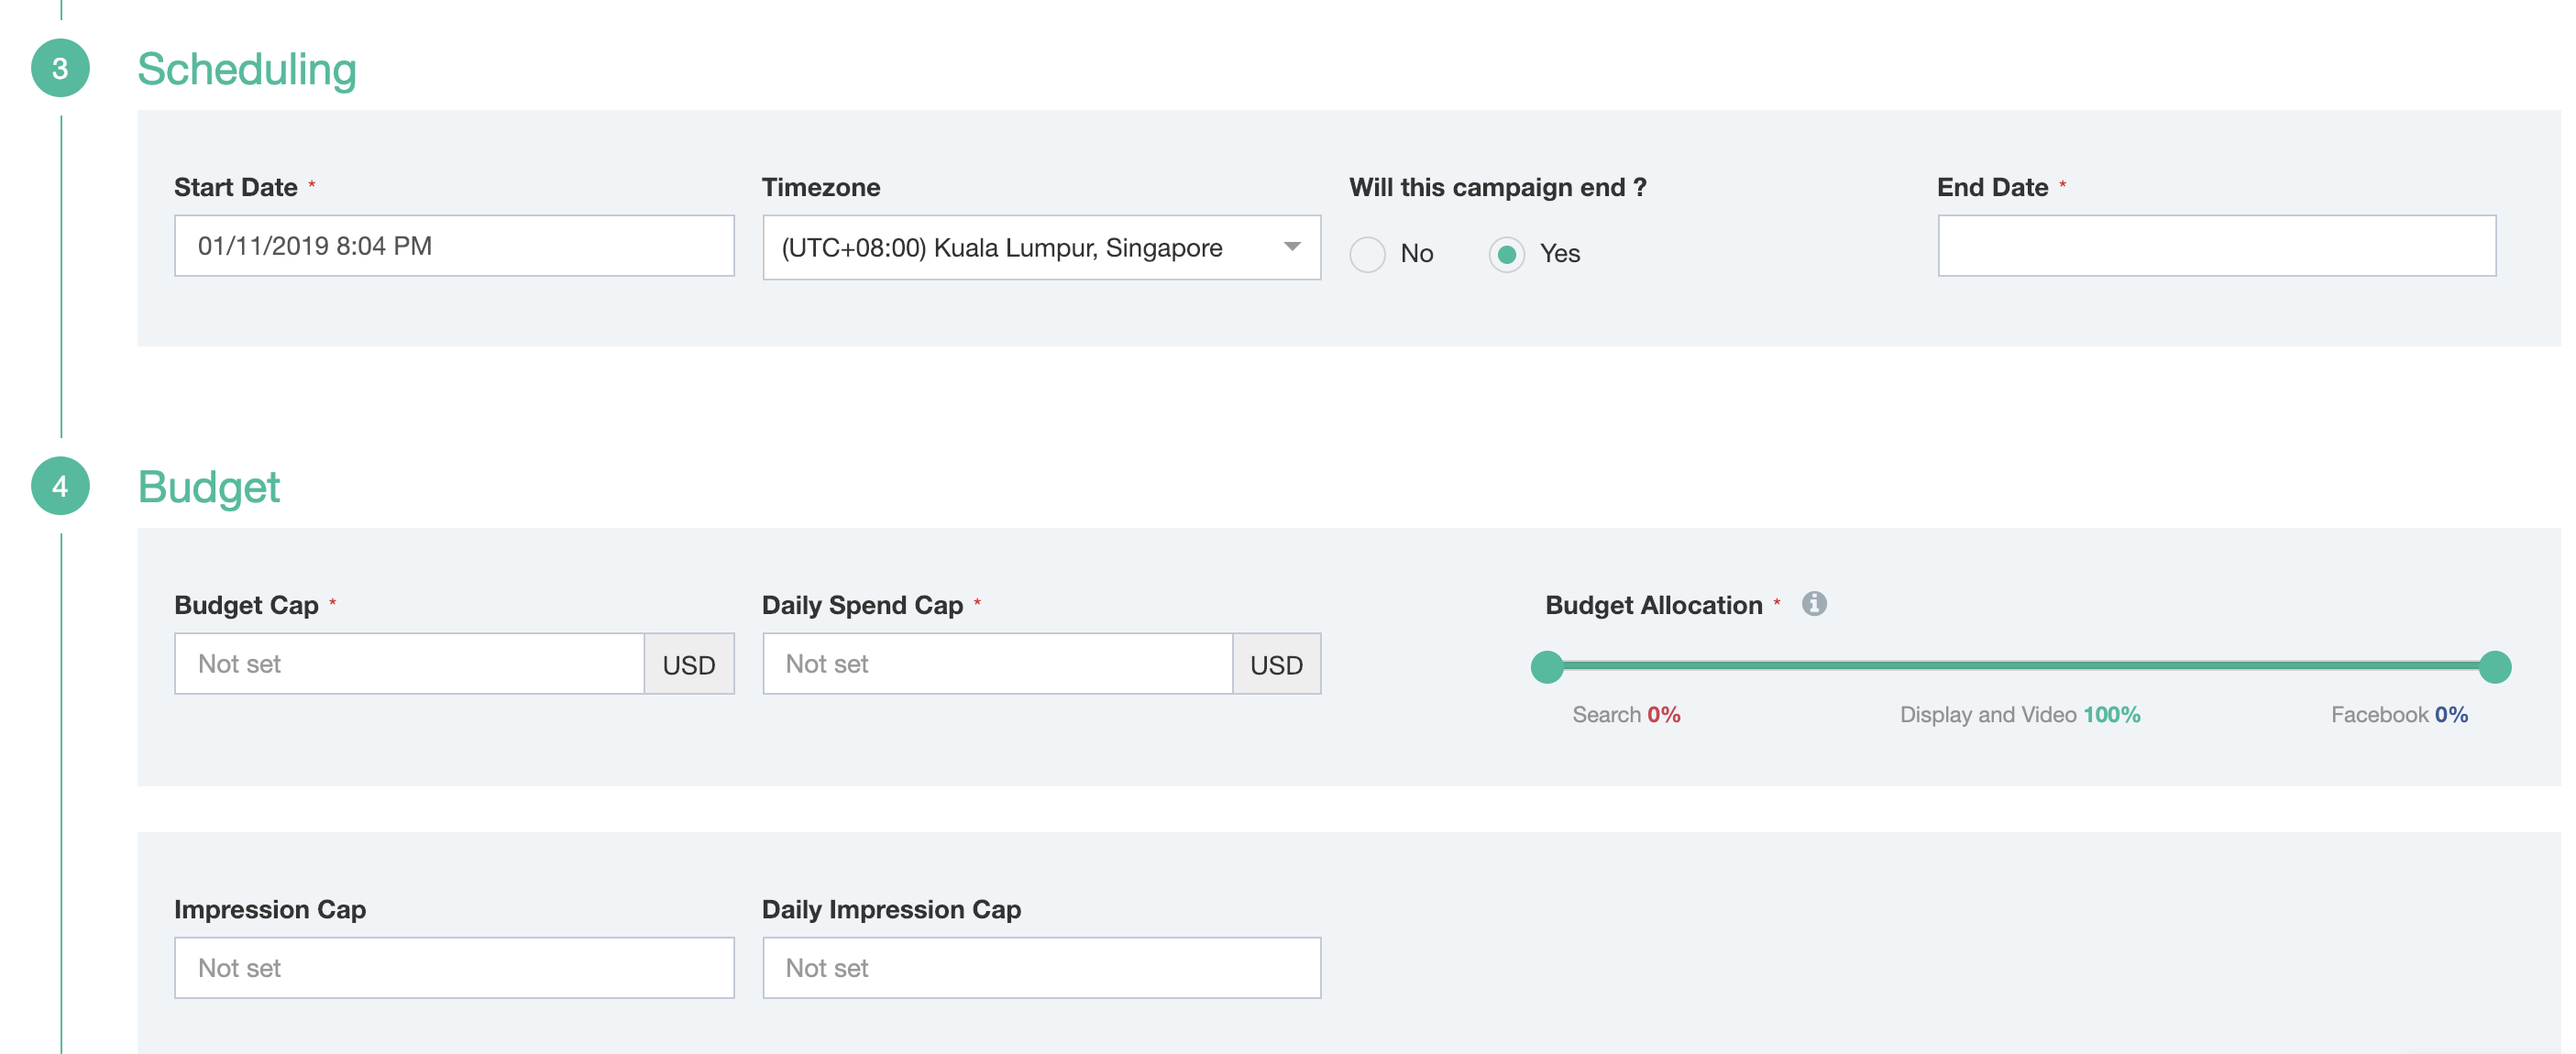This screenshot has width=2576, height=1054.
Task: Click the USD unit beside Budget Cap
Action: [x=689, y=665]
